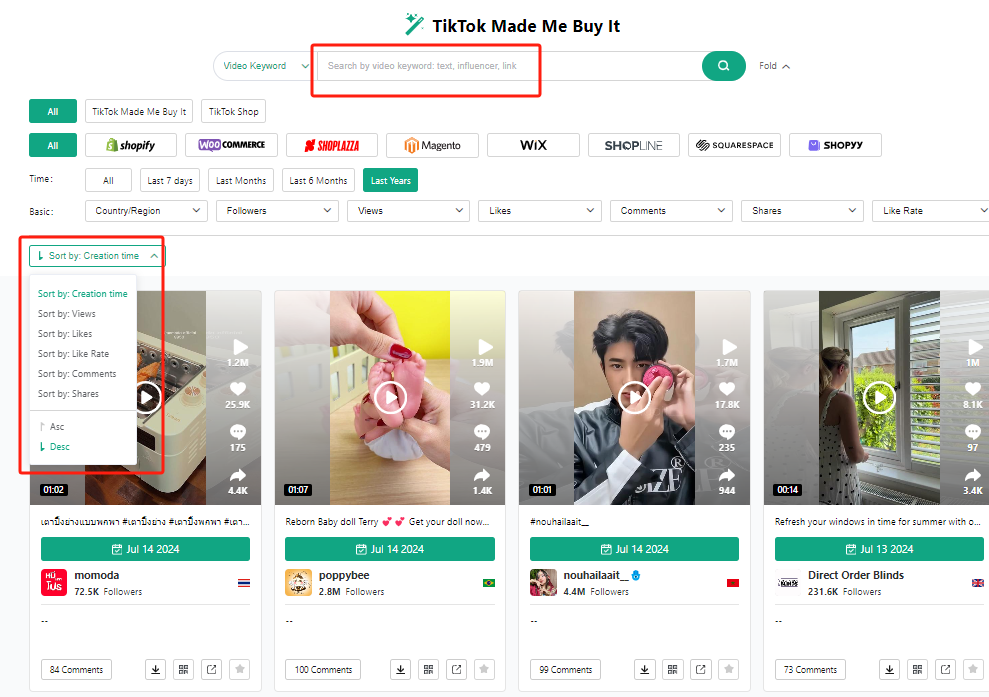The image size is (989, 697).
Task: Download the nouhailaait_ video
Action: (x=645, y=669)
